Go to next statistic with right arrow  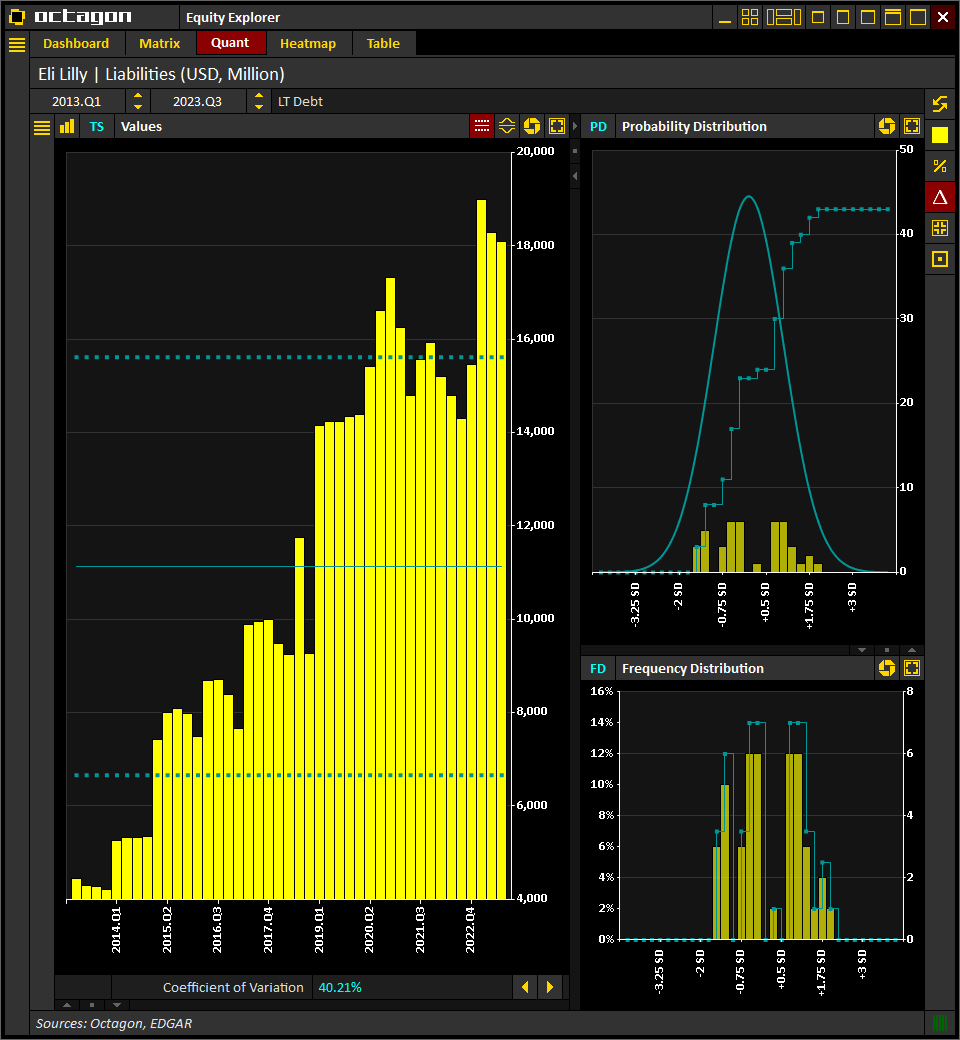tap(550, 987)
